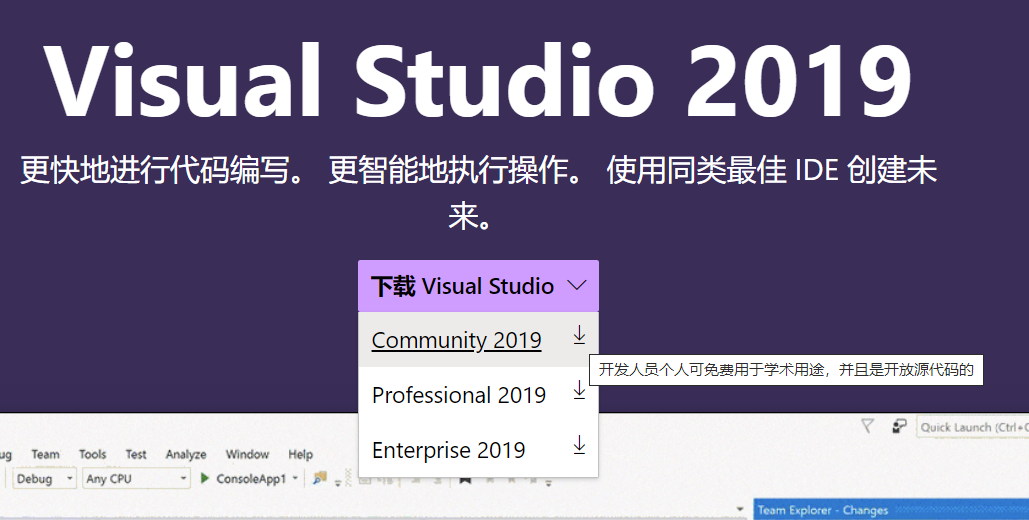Image resolution: width=1029 pixels, height=520 pixels.
Task: Open the Window menu
Action: point(247,454)
